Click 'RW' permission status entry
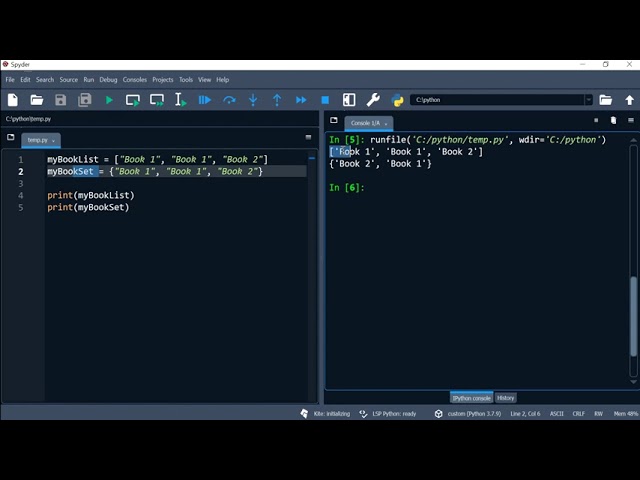The height and width of the screenshot is (480, 640). [598, 413]
